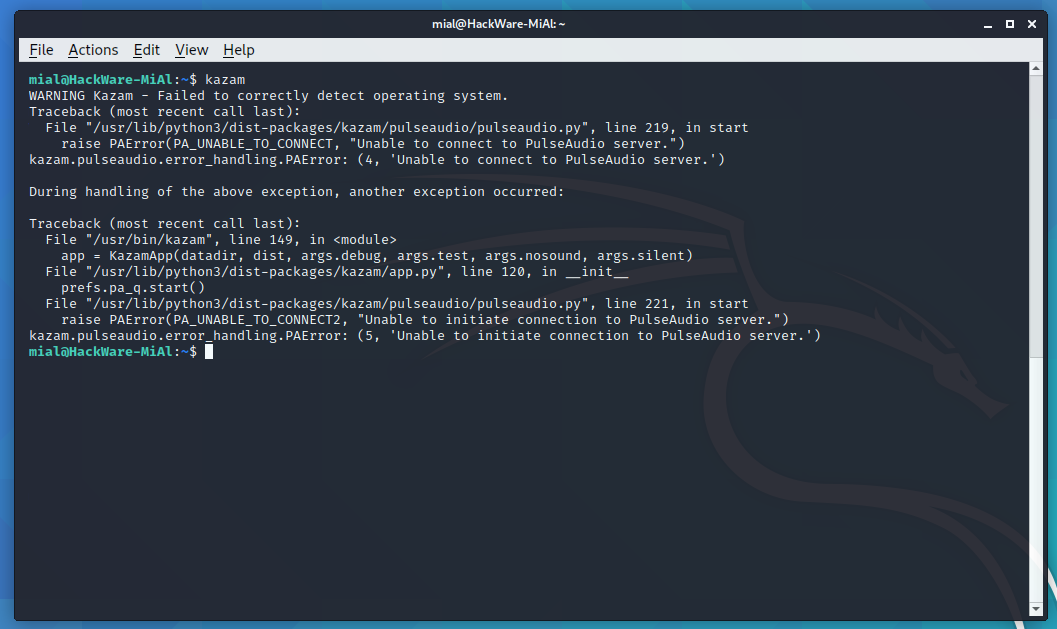Close the terminal window

pyautogui.click(x=1034, y=23)
